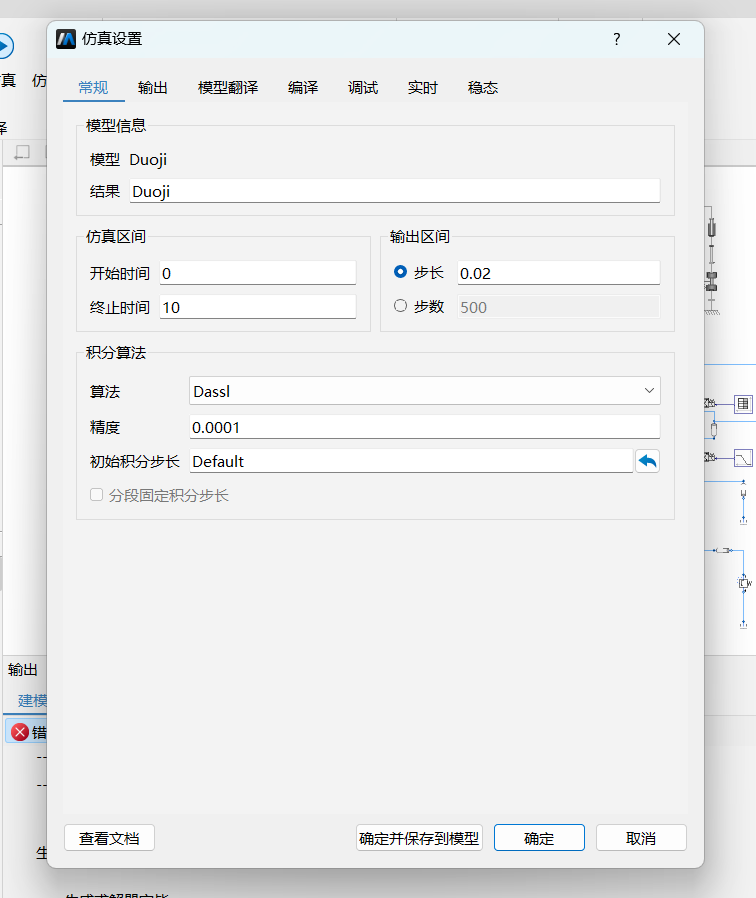Open the 算法 dropdown showing Dassl
The image size is (756, 898).
pyautogui.click(x=425, y=391)
